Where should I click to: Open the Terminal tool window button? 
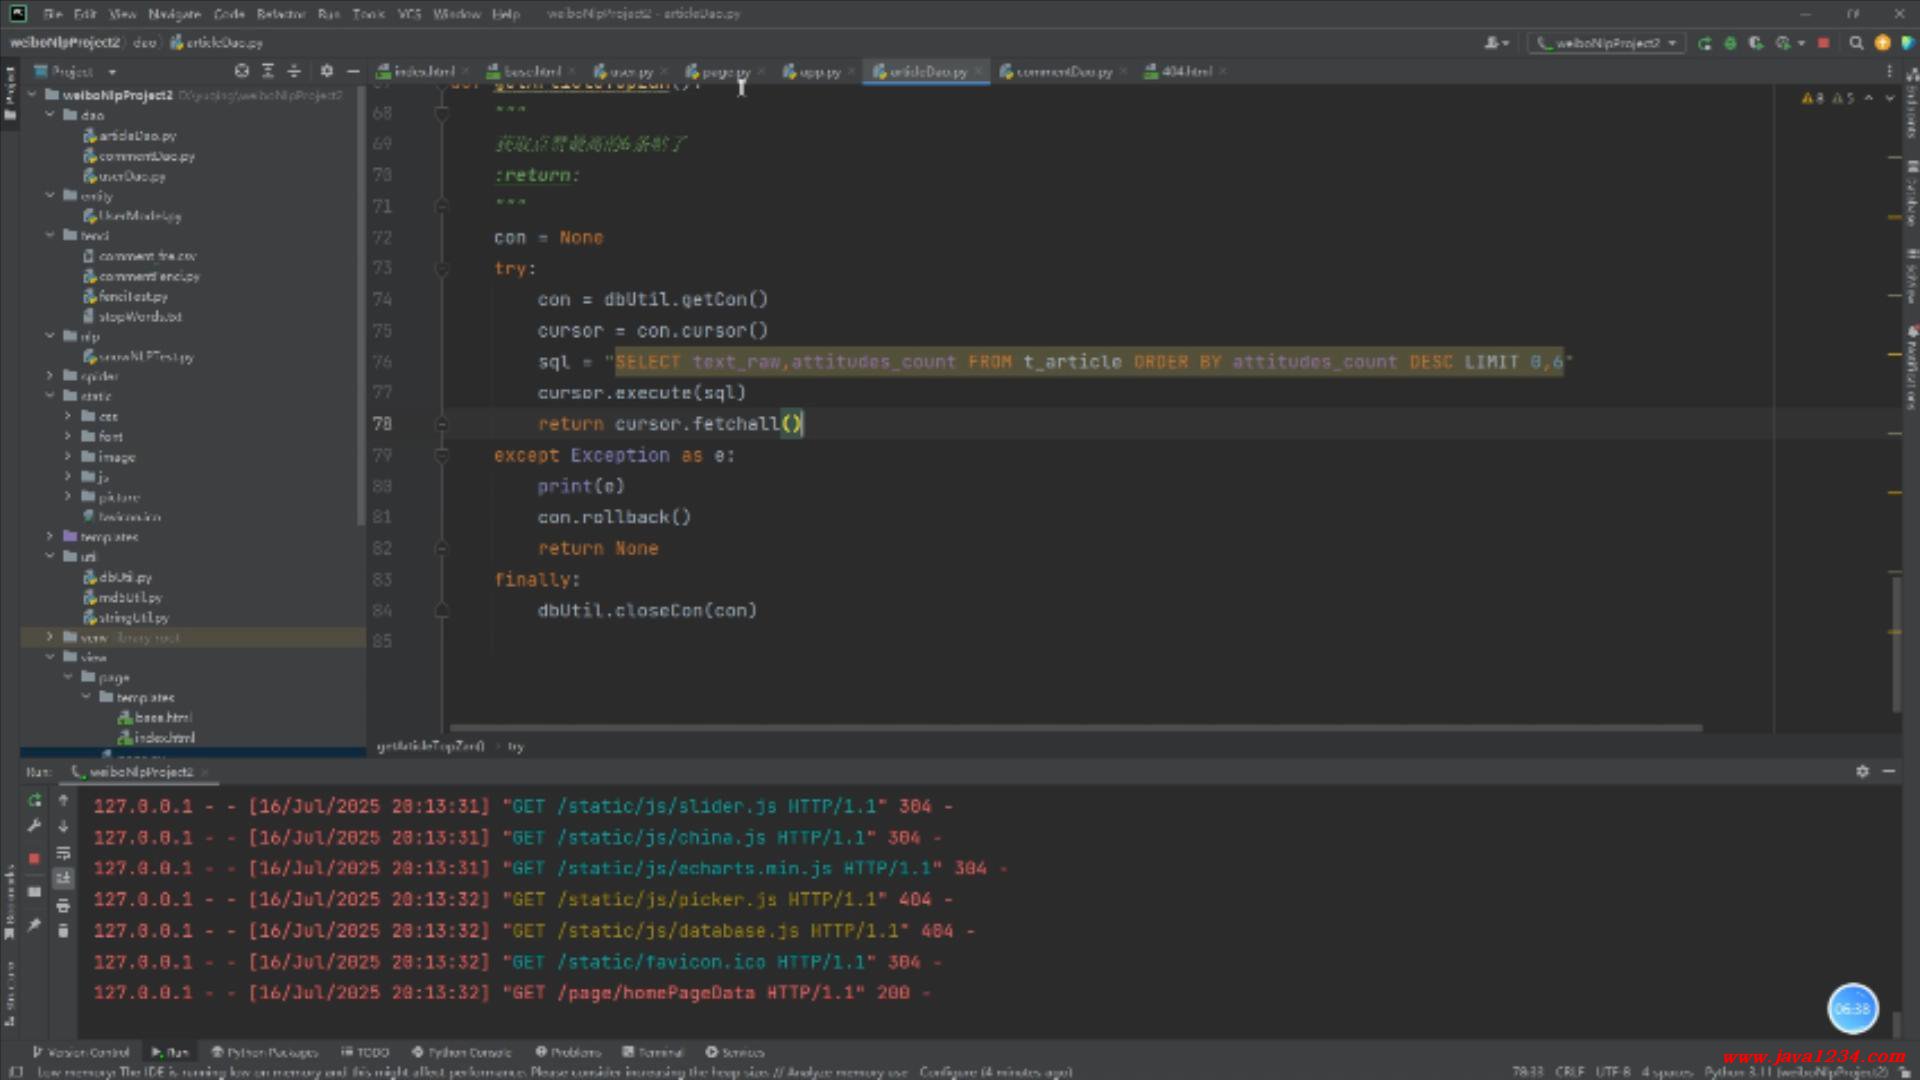(654, 1052)
